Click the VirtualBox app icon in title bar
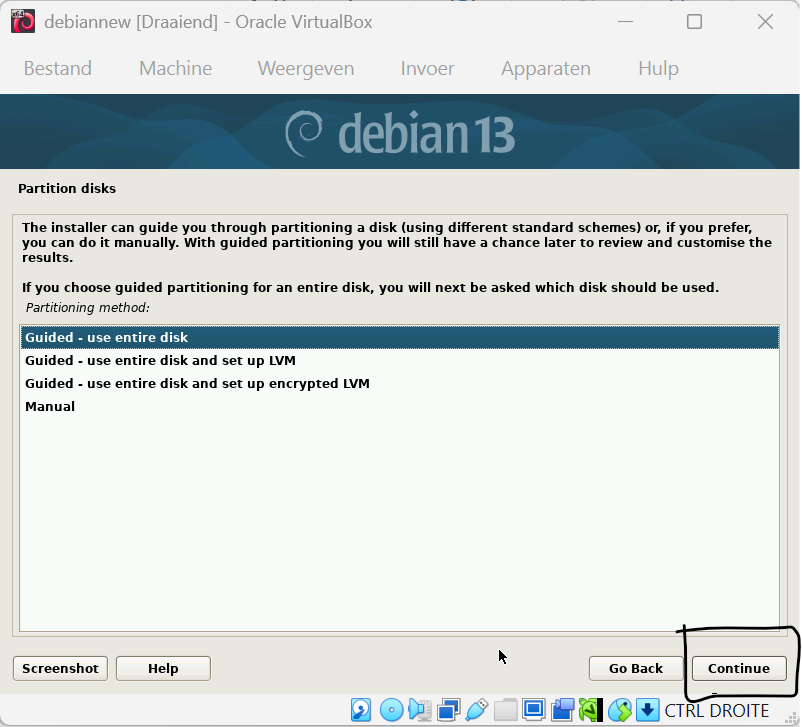802x727 pixels. [x=23, y=21]
